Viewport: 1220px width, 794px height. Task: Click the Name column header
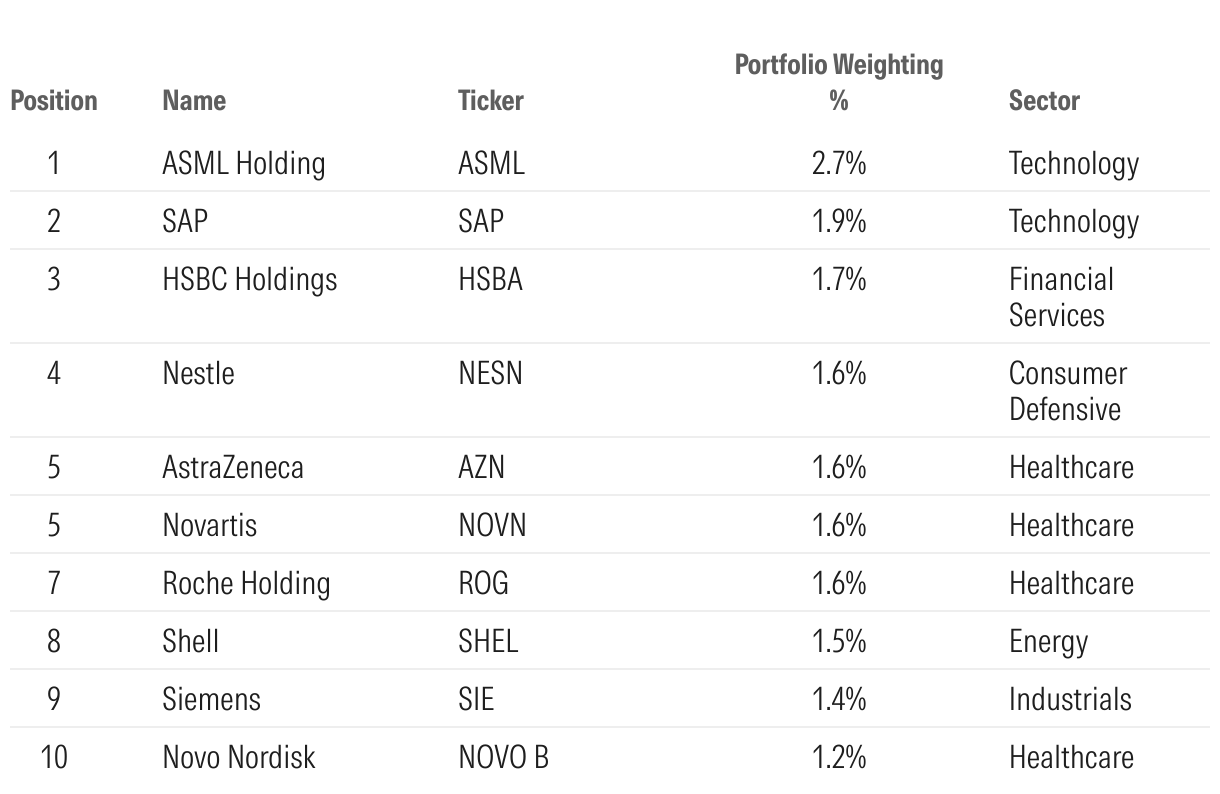pyautogui.click(x=194, y=101)
